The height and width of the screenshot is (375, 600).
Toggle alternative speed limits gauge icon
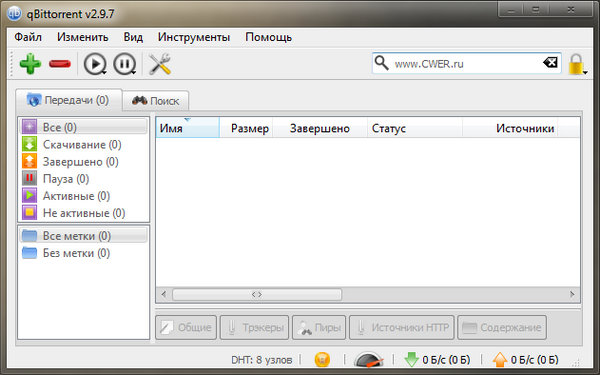[368, 359]
